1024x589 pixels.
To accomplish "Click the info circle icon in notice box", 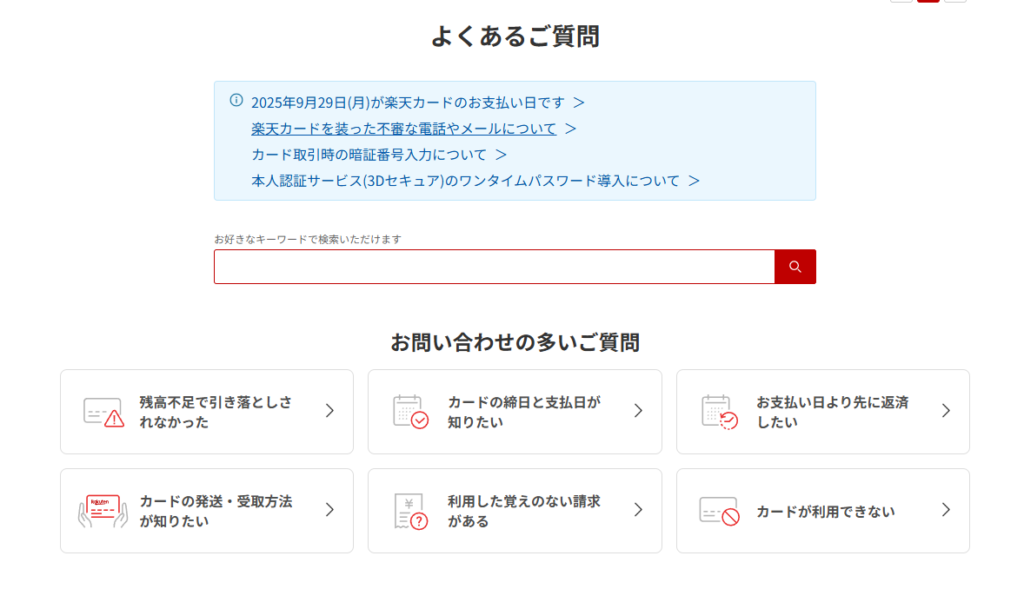I will [237, 100].
